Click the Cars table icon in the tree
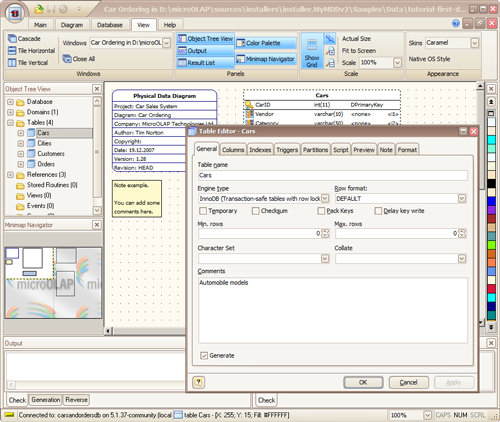Image resolution: width=500 pixels, height=422 pixels. click(x=31, y=133)
